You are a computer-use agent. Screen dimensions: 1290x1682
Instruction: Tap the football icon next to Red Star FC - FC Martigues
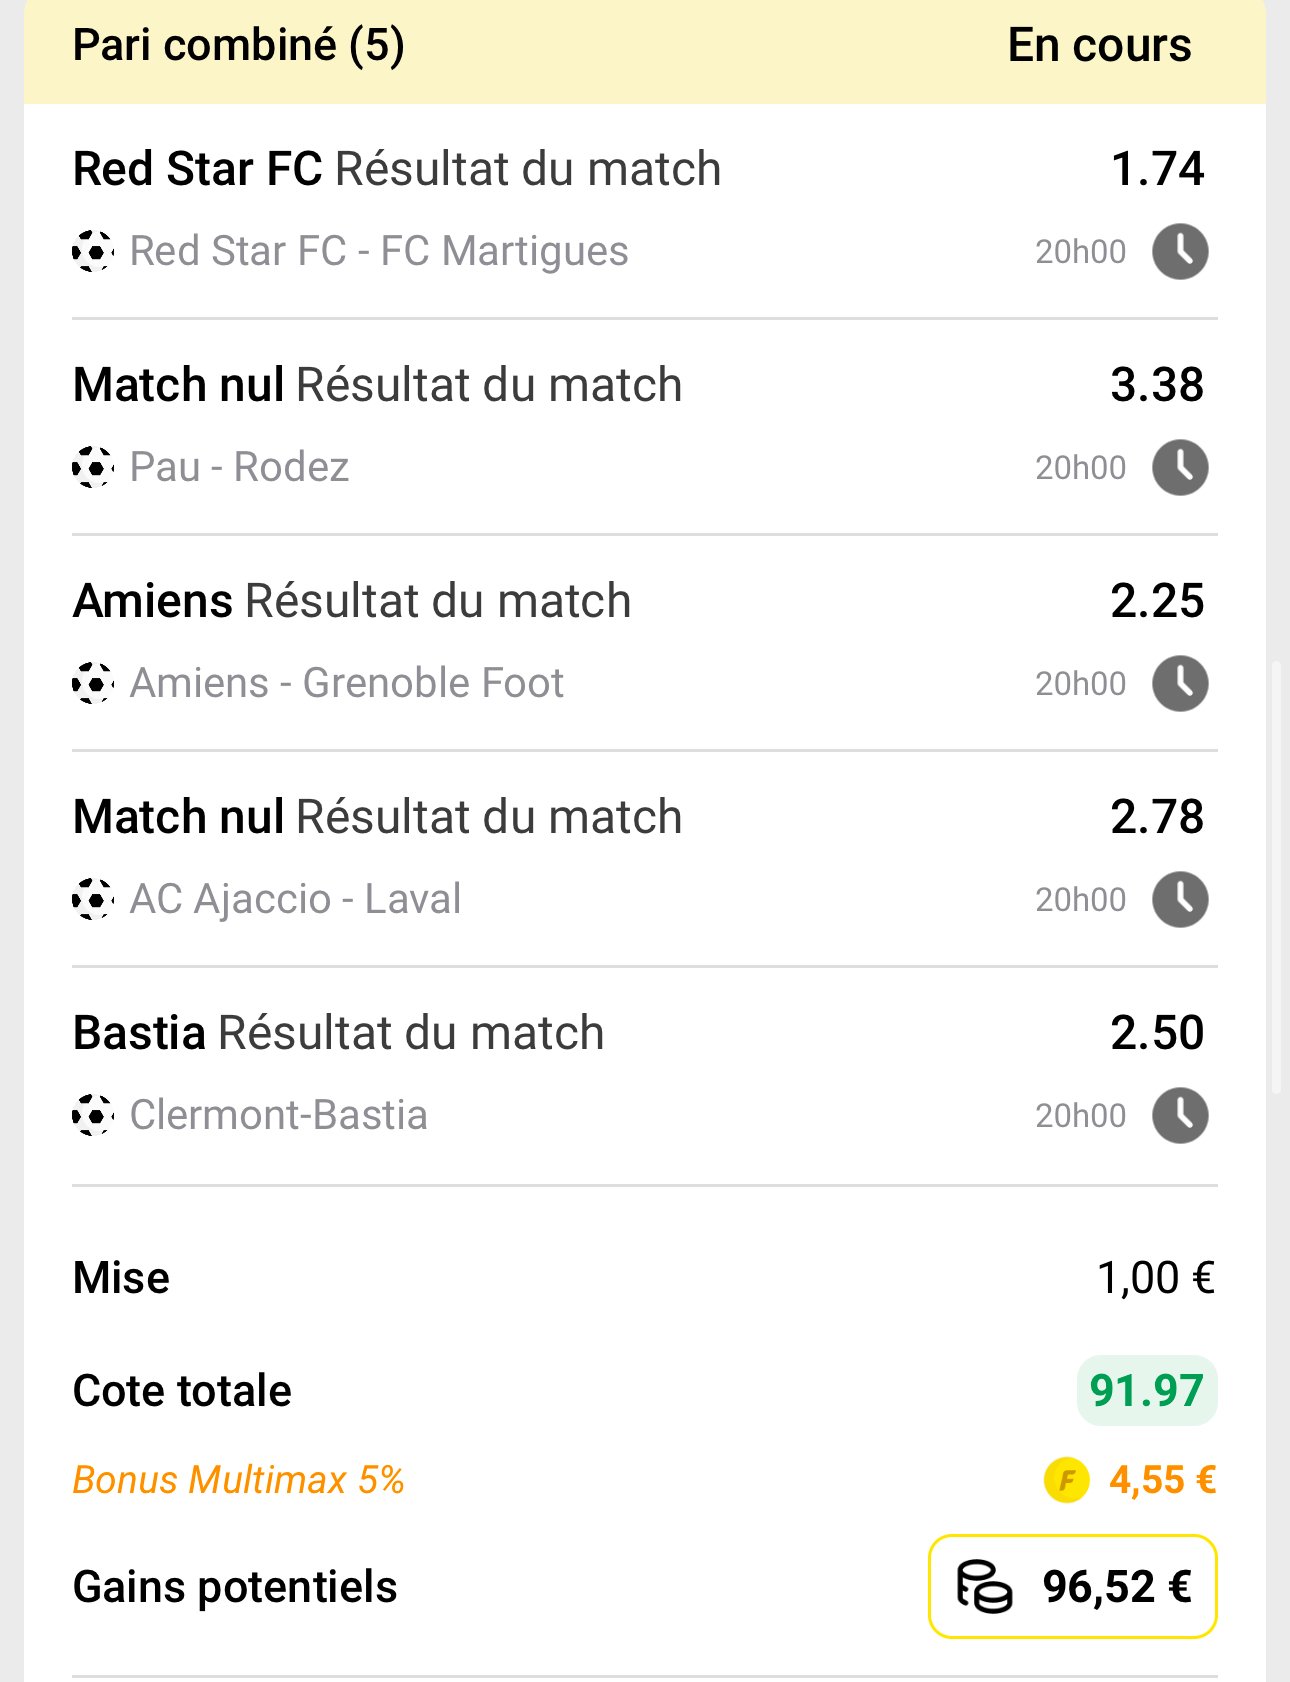93,251
